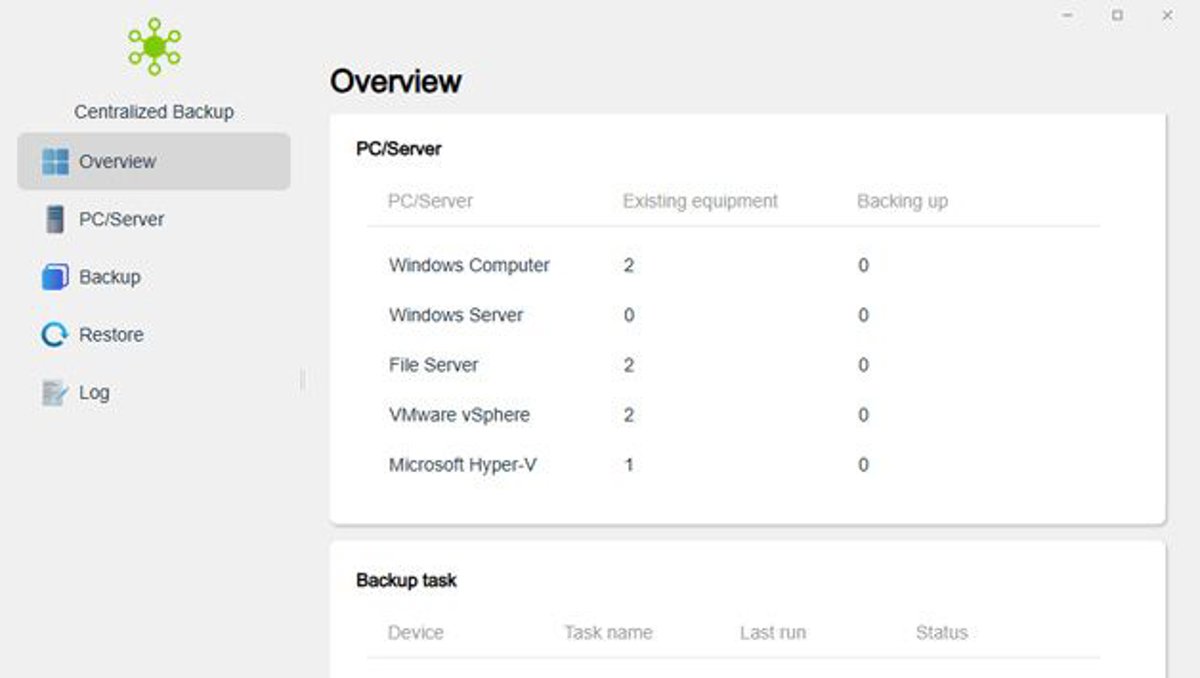Go to the PC/Server section

(x=121, y=220)
